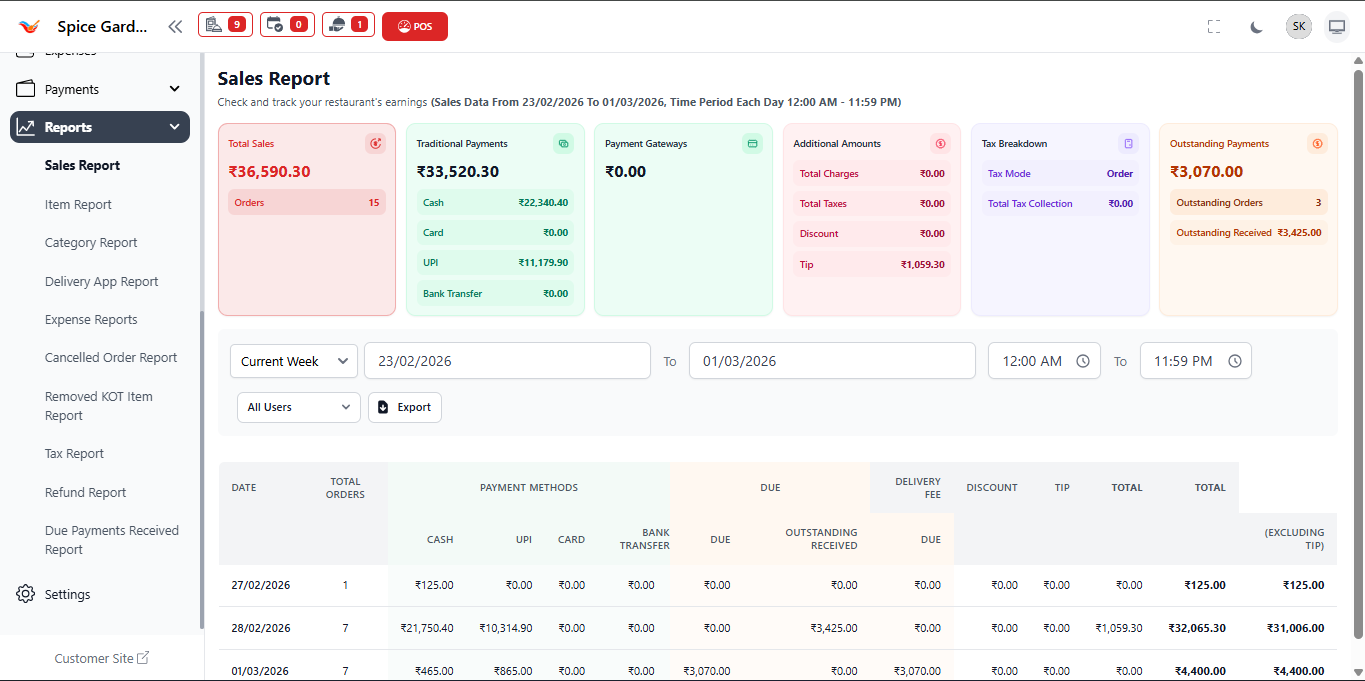Open the All Users dropdown

(x=298, y=407)
